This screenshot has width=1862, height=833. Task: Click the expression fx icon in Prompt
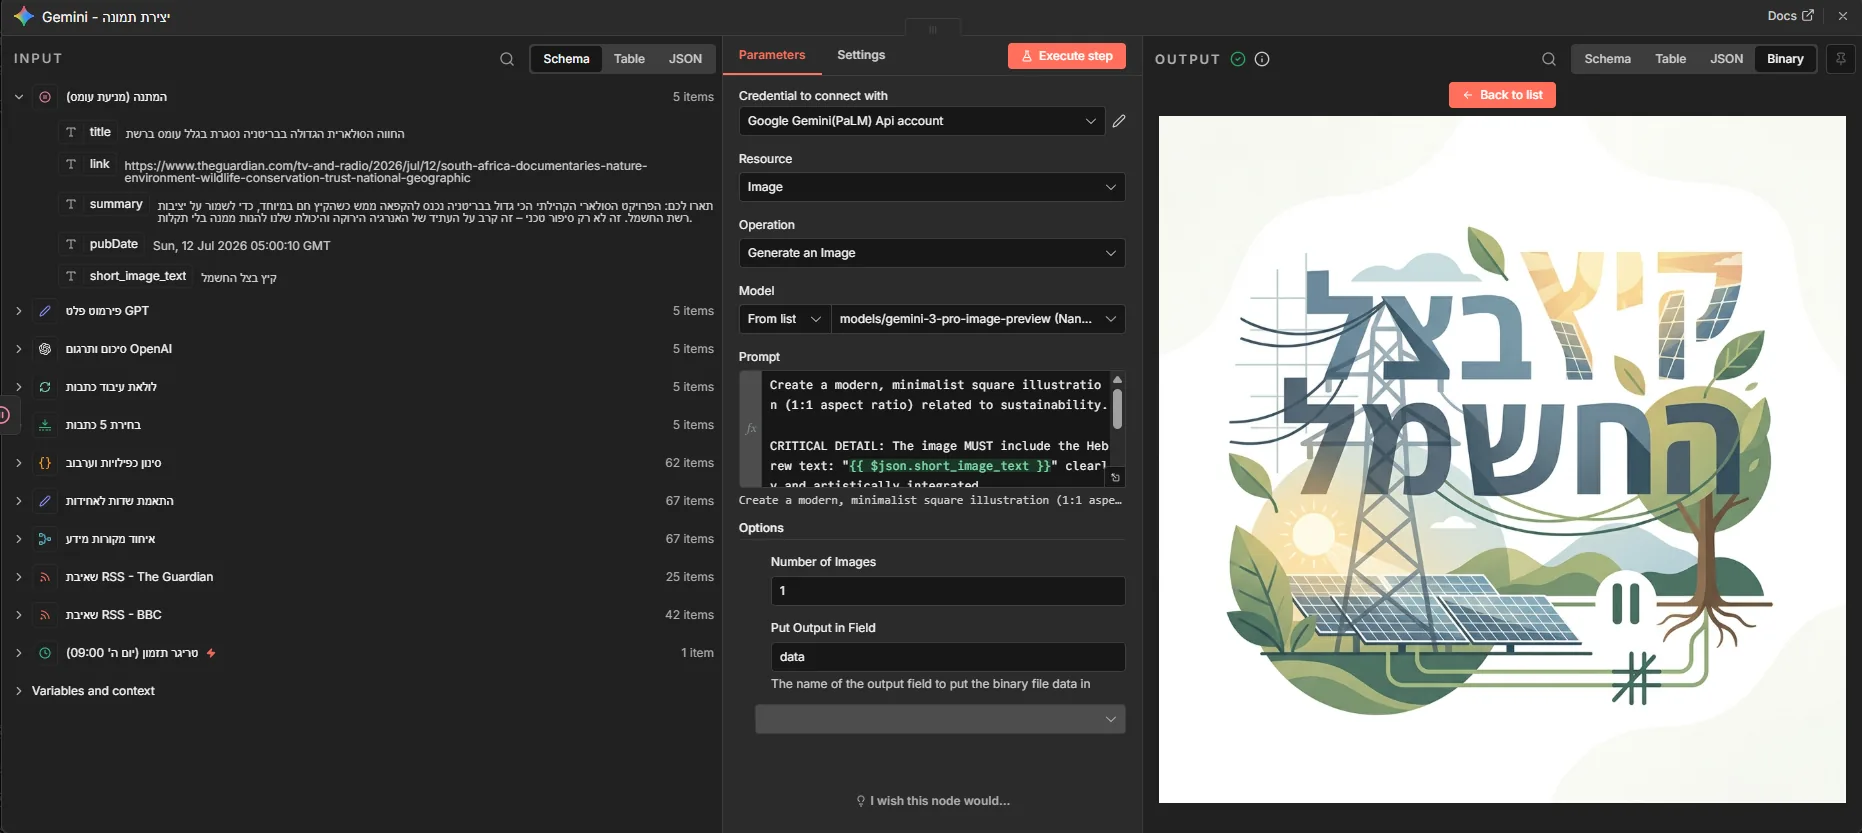coord(751,428)
